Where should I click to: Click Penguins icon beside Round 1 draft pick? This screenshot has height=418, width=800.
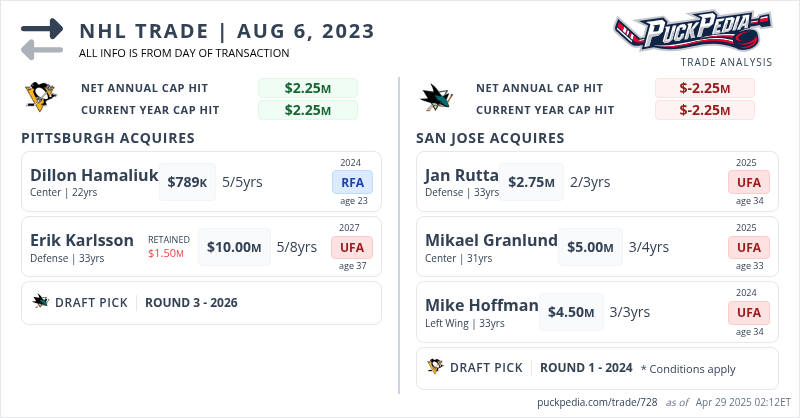(435, 367)
